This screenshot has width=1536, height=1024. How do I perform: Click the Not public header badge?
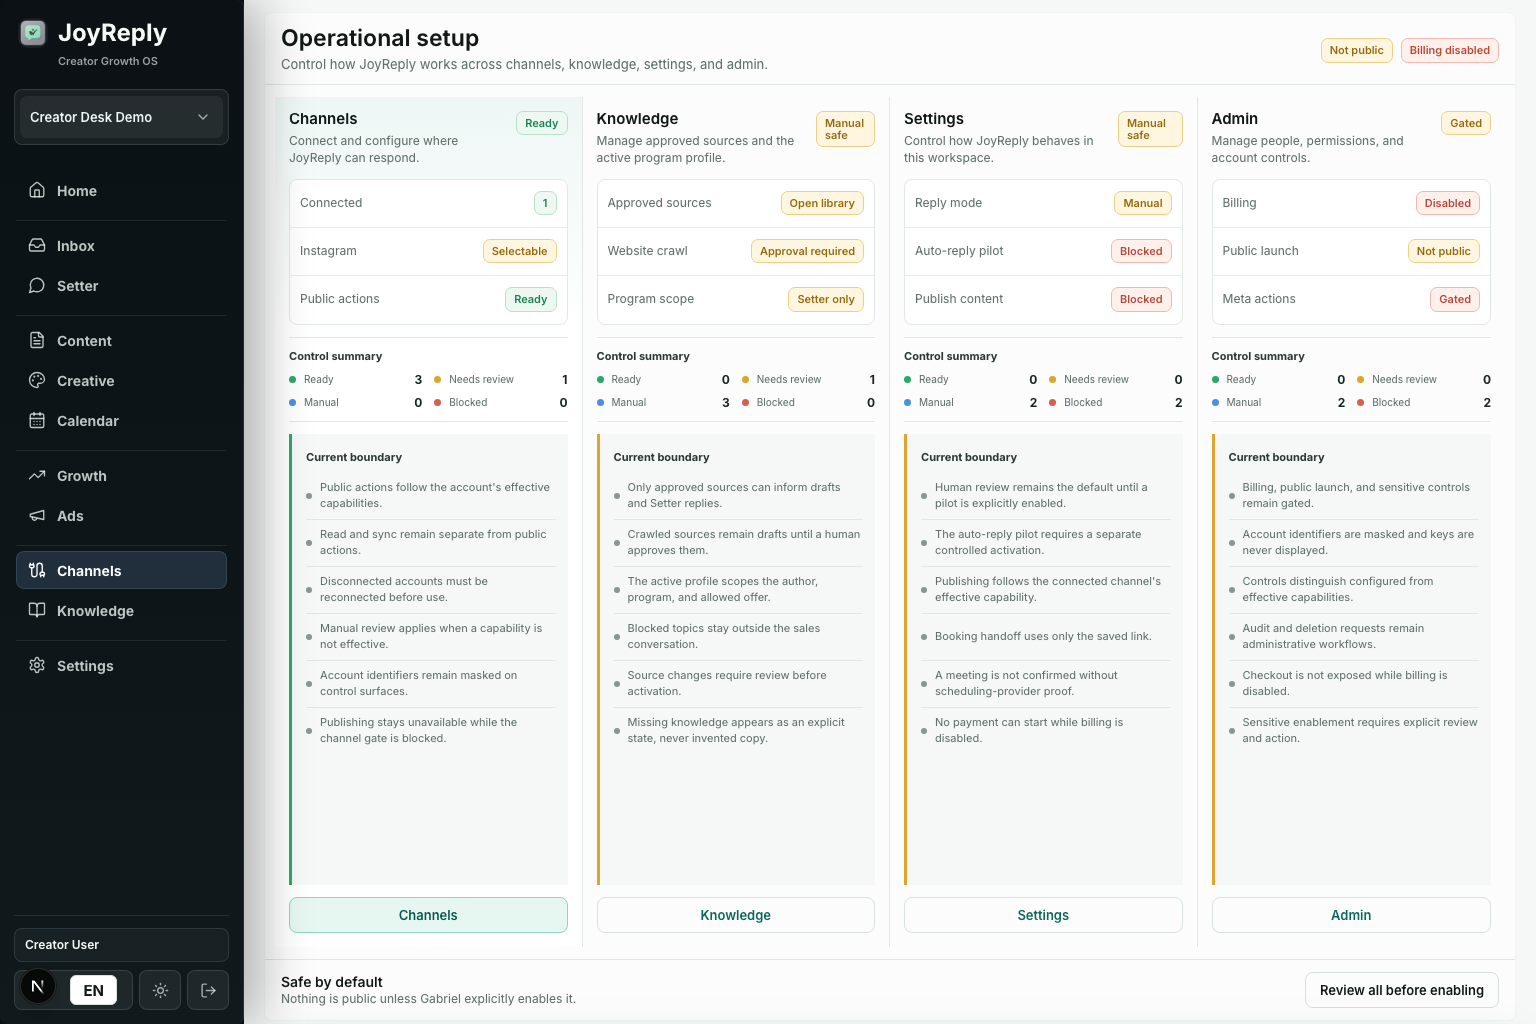pos(1356,50)
